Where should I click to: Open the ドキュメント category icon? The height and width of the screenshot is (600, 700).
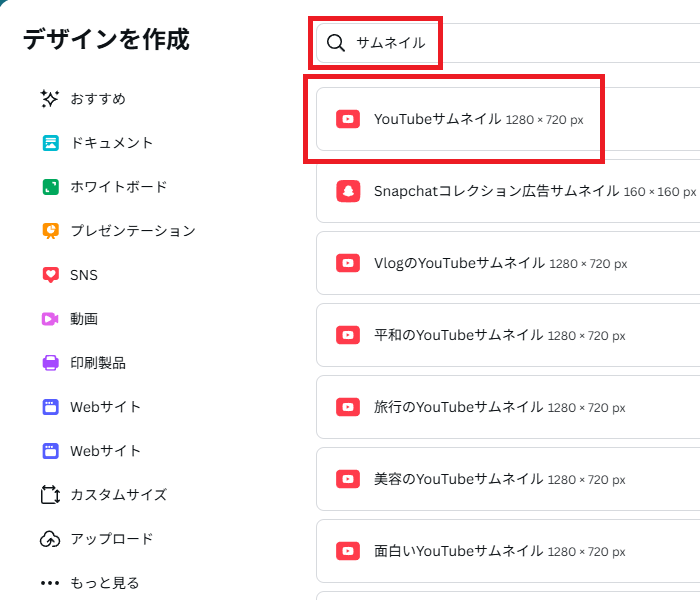[50, 143]
